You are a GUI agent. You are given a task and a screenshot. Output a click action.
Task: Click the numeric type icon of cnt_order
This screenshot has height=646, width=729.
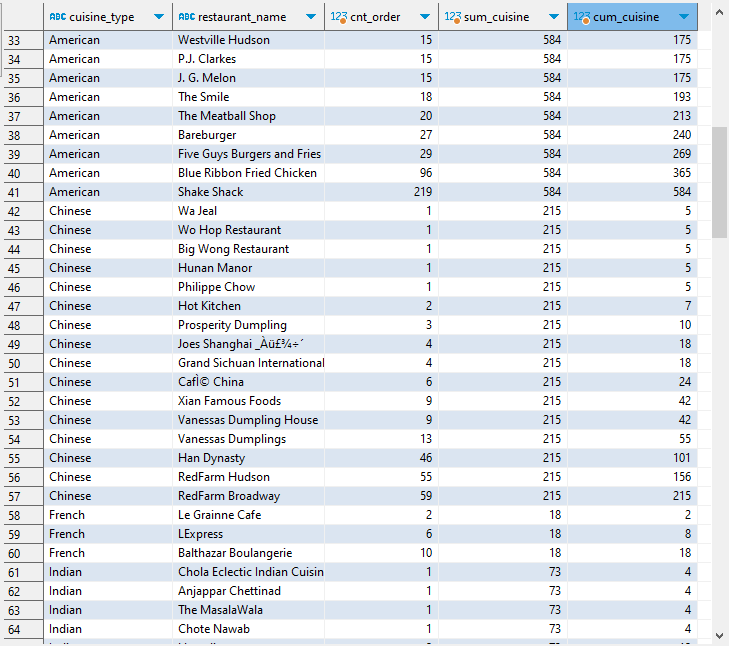pyautogui.click(x=339, y=17)
